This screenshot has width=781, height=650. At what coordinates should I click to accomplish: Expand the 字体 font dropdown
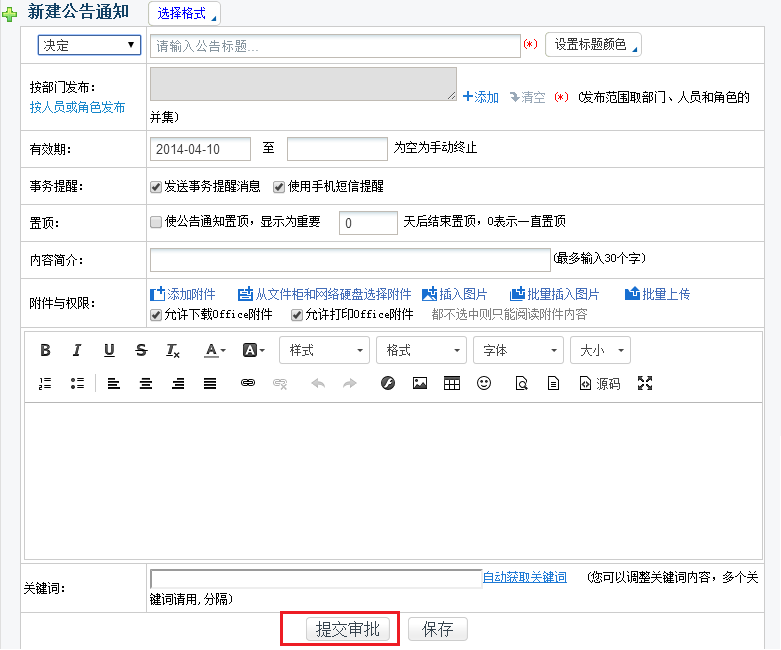[518, 350]
